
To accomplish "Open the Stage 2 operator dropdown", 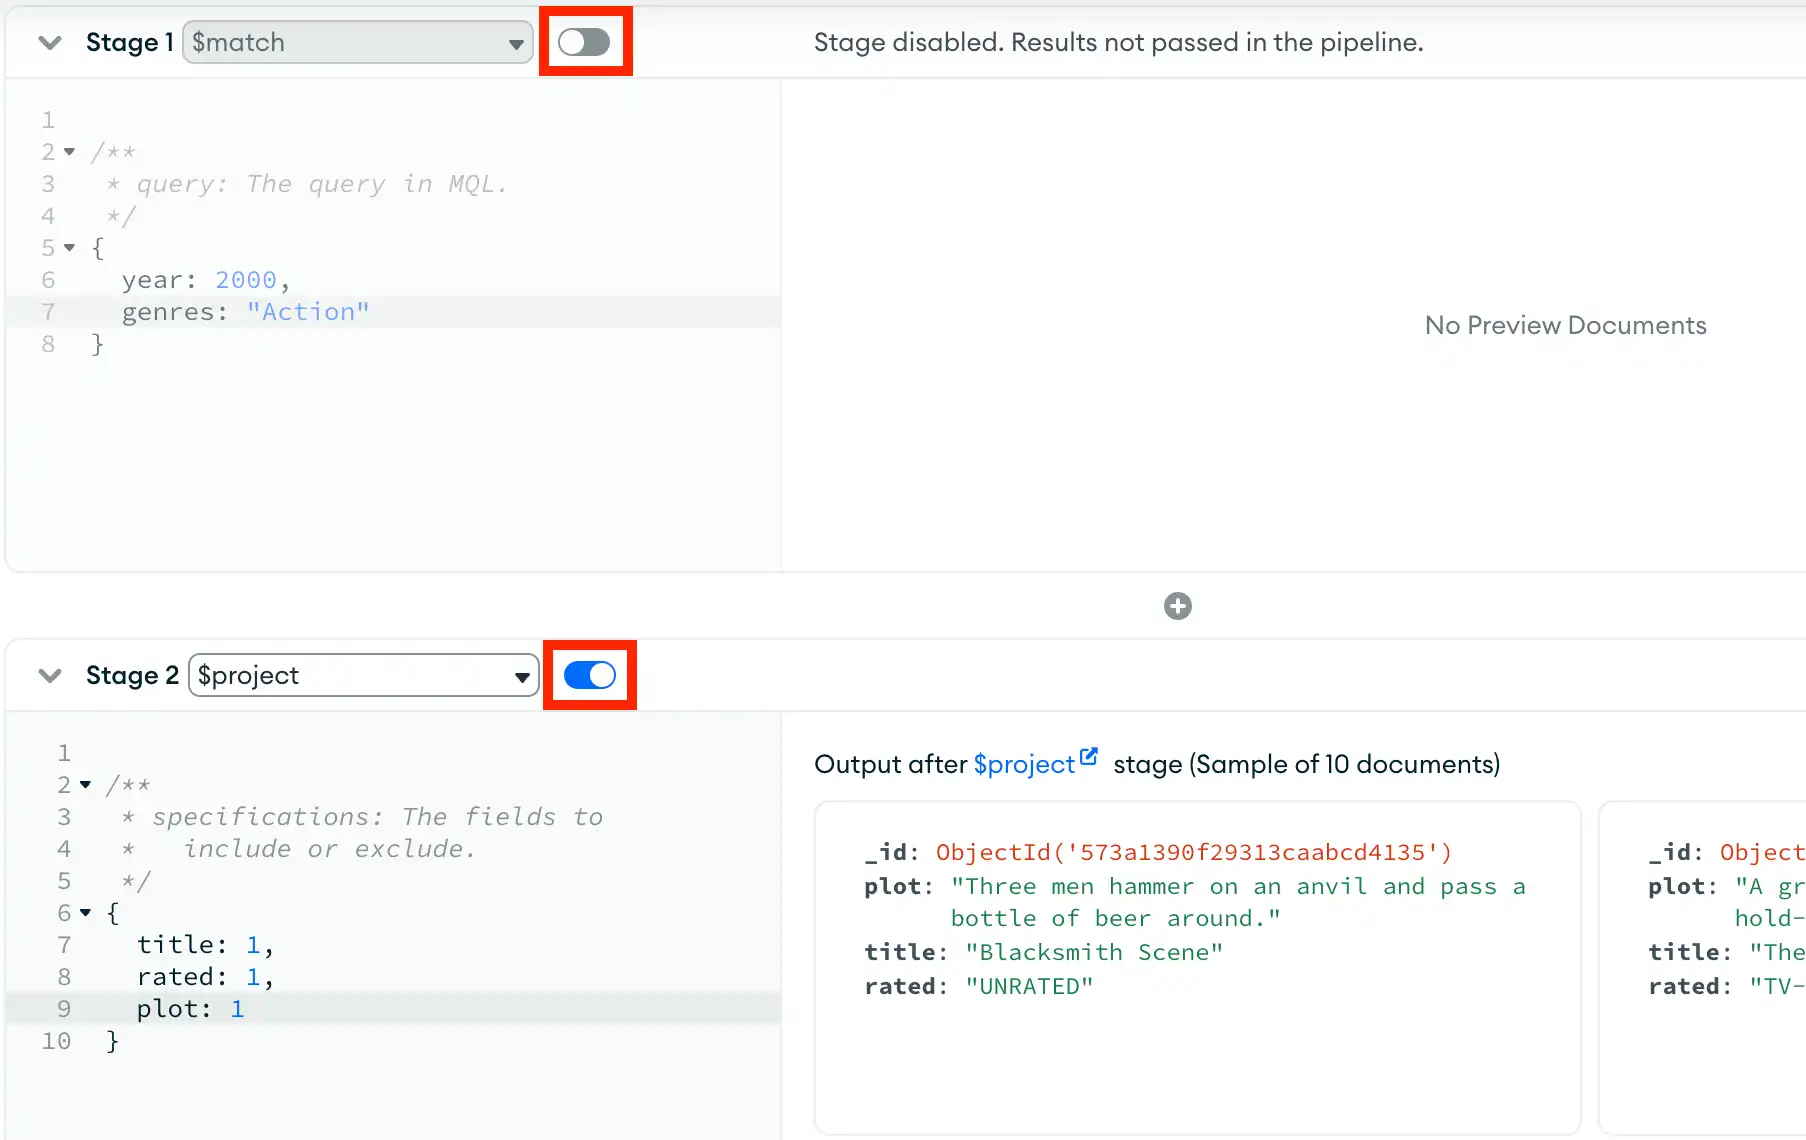I will pos(363,675).
